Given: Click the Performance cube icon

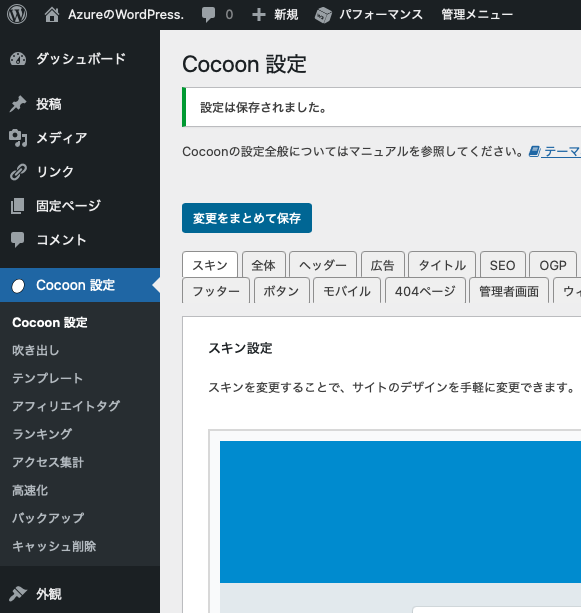Looking at the screenshot, I should [x=323, y=15].
